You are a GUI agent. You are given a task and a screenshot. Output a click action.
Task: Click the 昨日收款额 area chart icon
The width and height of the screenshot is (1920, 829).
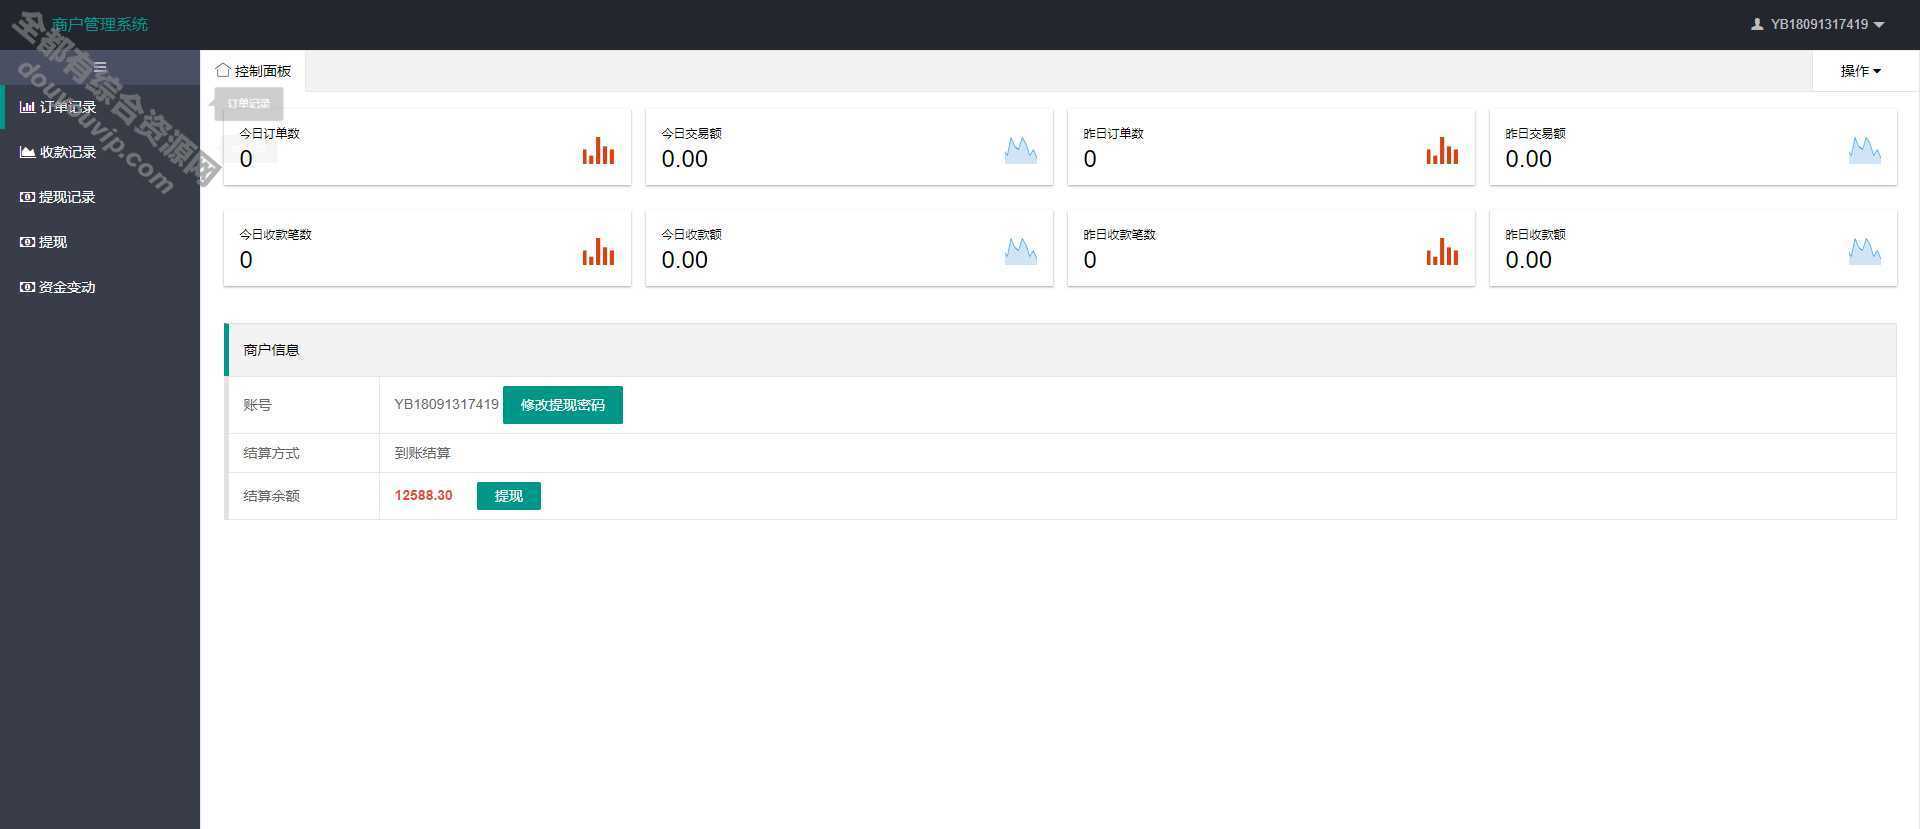pos(1864,252)
